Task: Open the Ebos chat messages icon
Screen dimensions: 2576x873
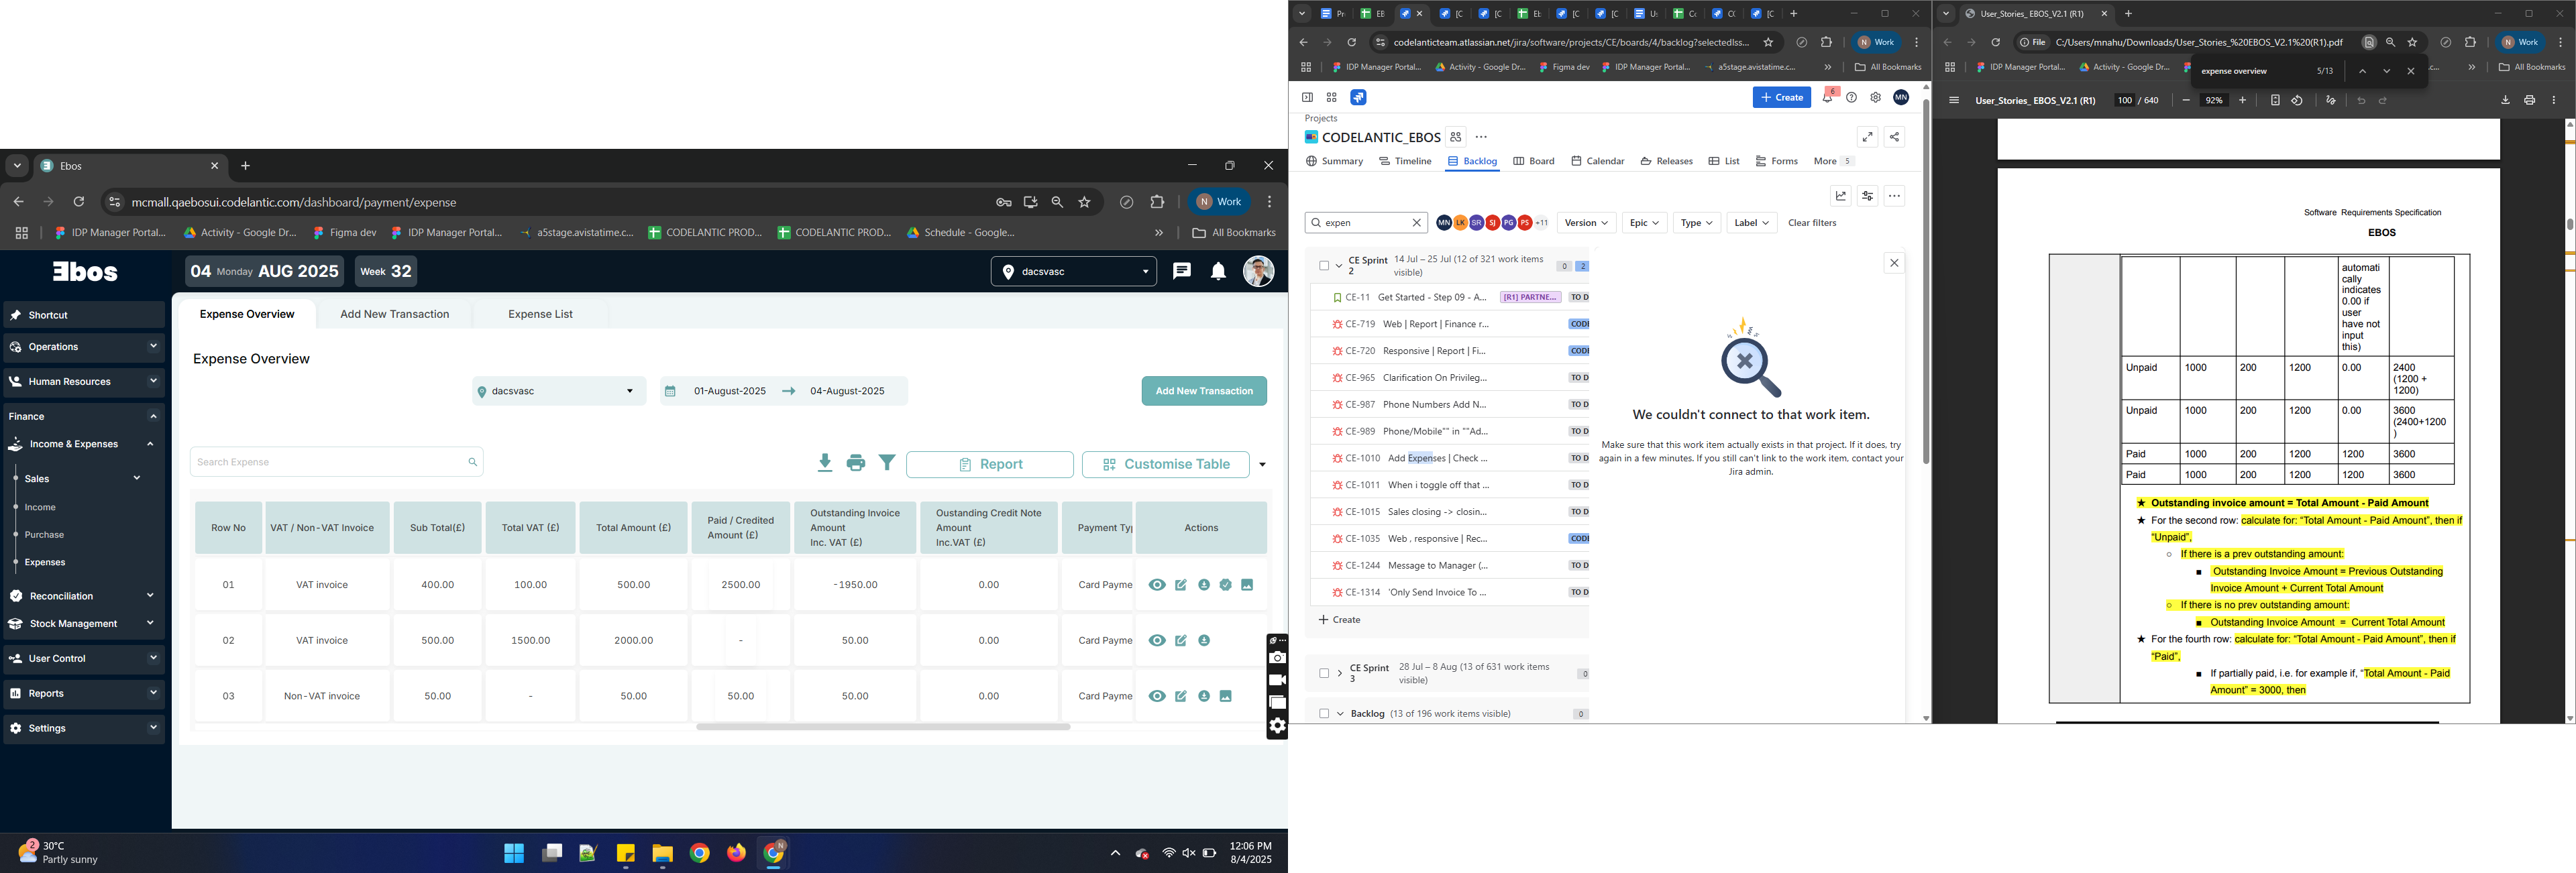Action: tap(1181, 271)
